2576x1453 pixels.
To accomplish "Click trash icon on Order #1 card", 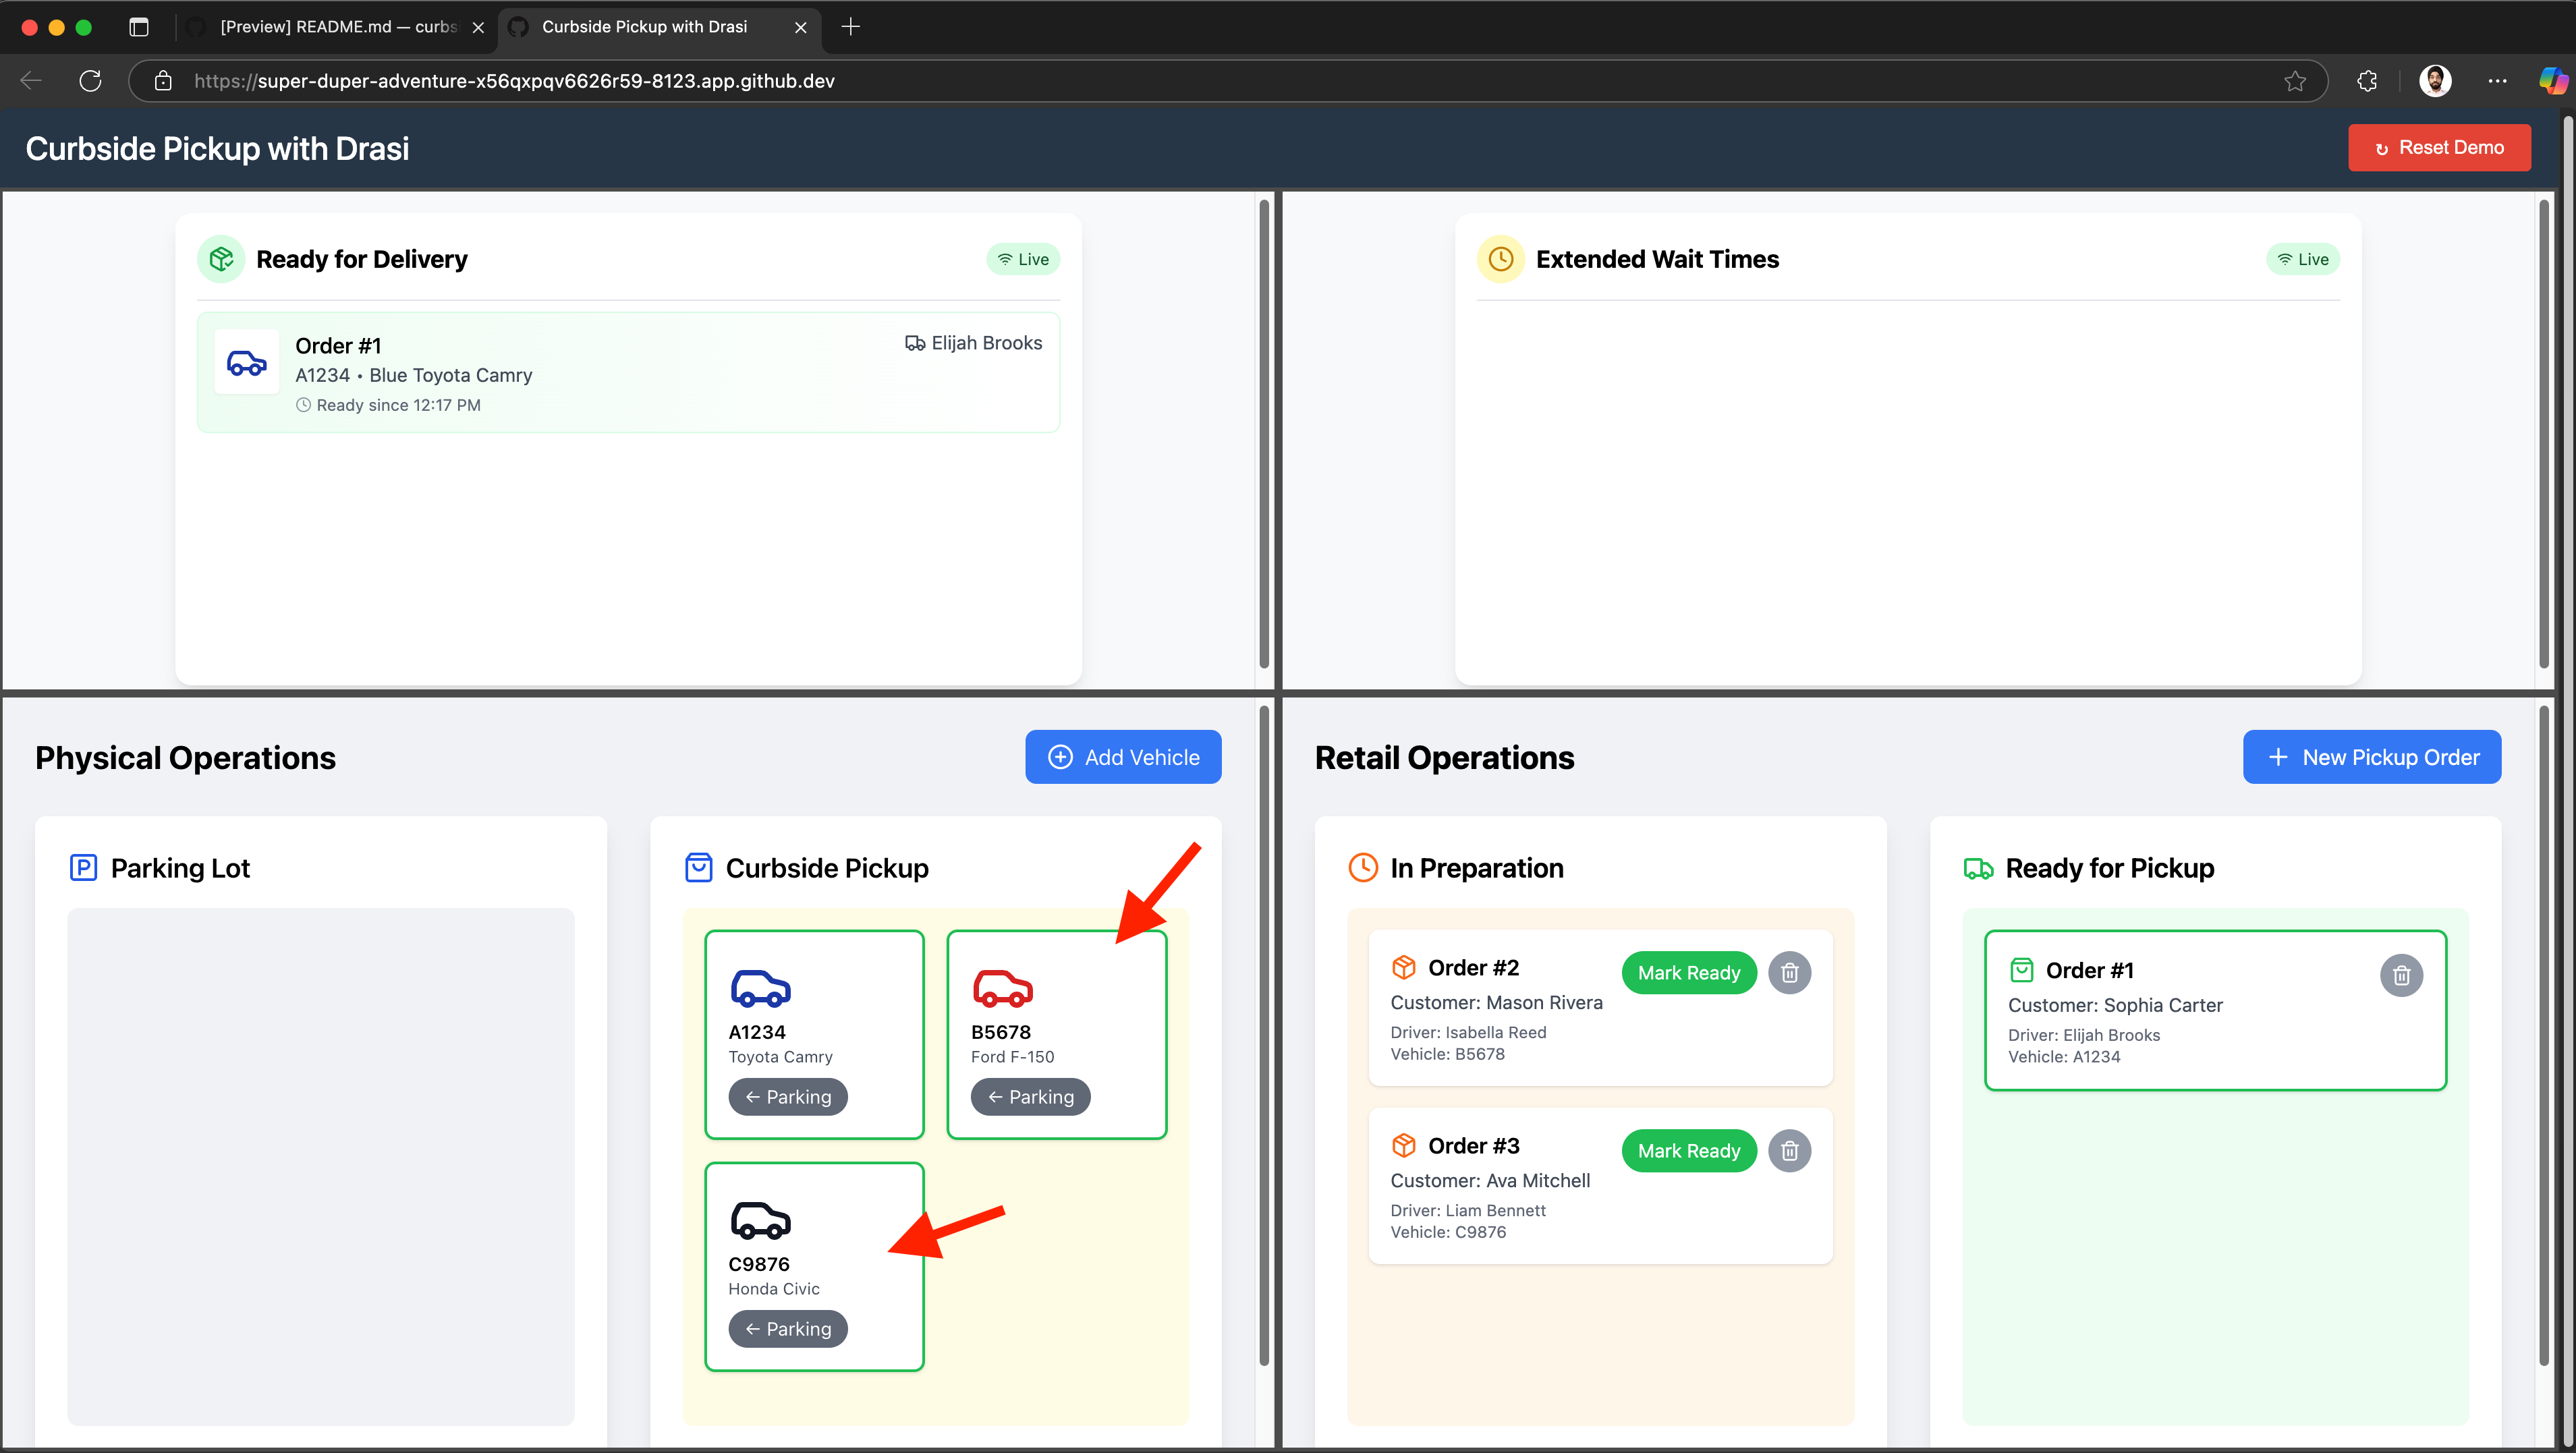I will 2400,975.
